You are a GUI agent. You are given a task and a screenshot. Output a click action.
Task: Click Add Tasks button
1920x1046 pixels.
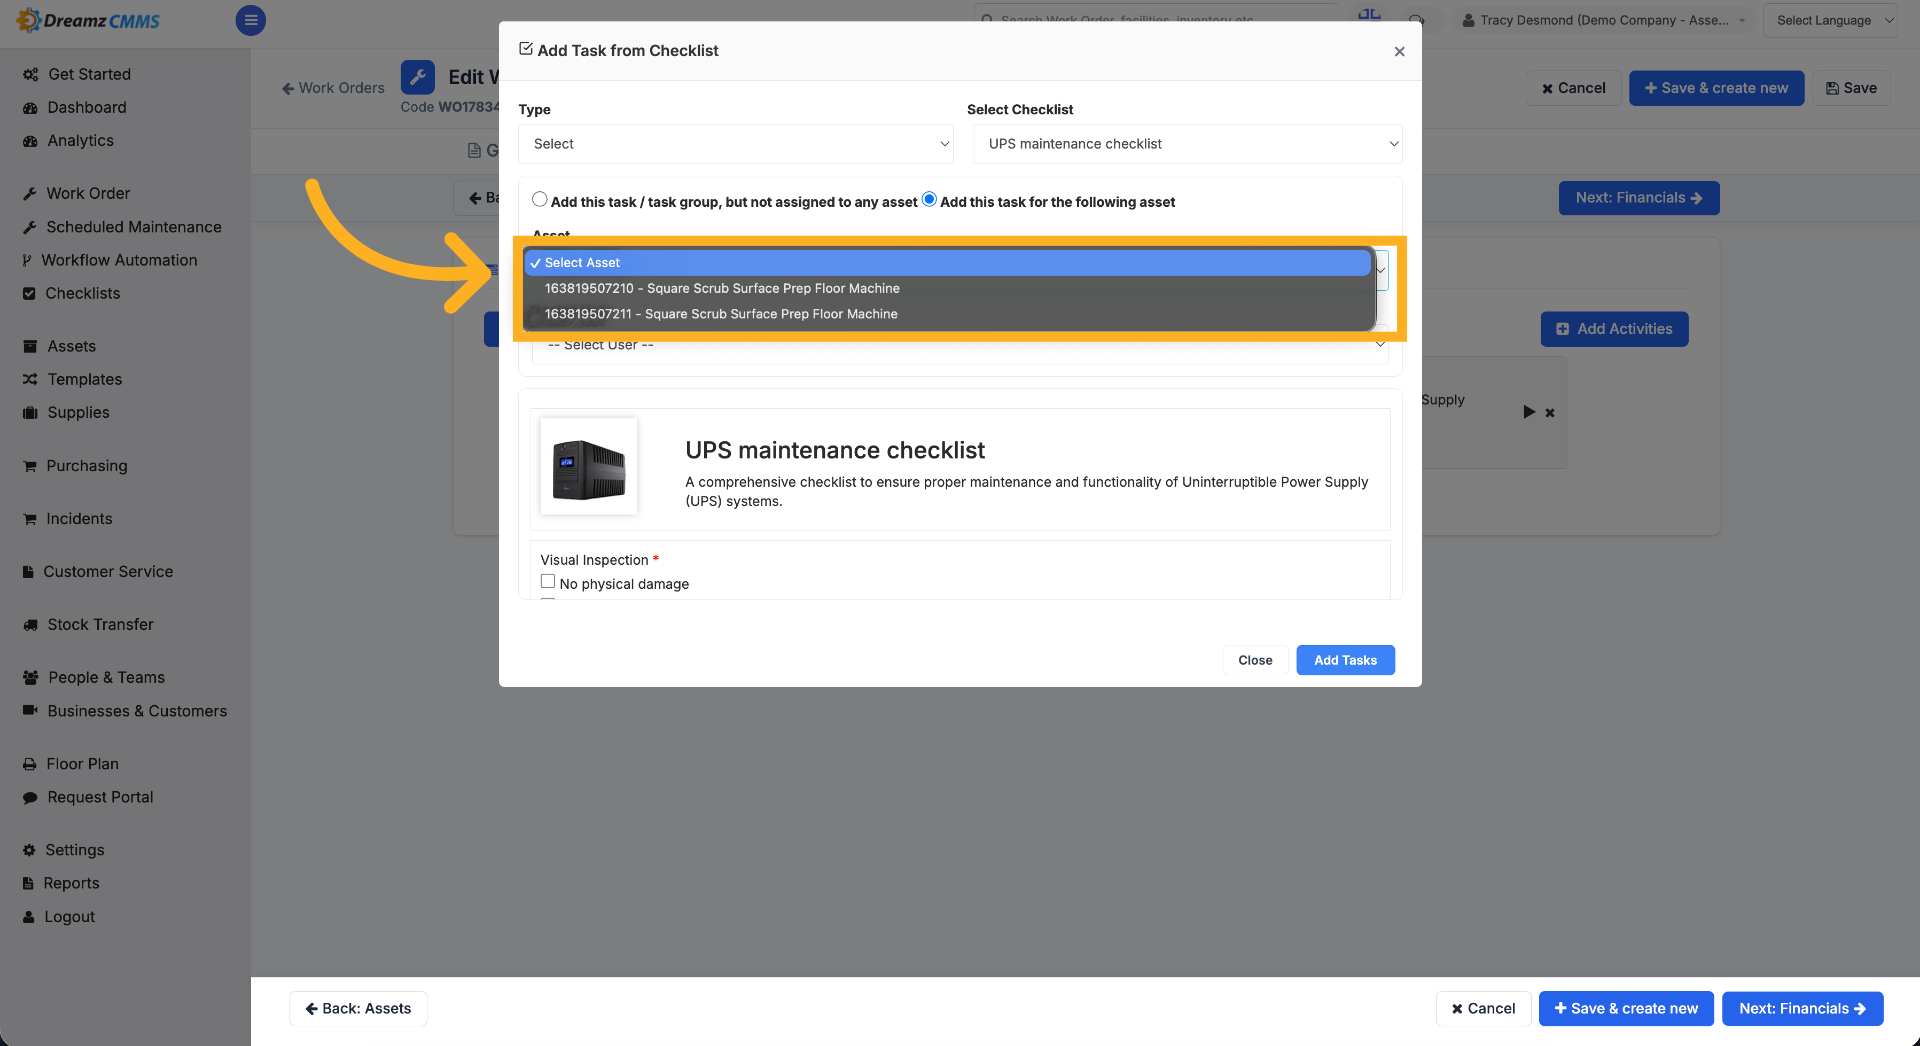1345,660
